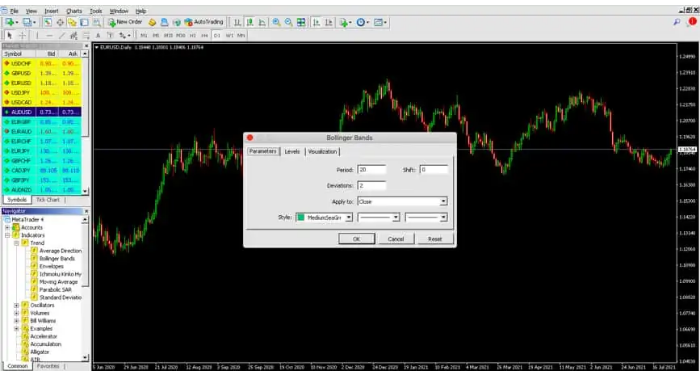Select the crosshair cursor tool
700x376 pixels.
21,35
